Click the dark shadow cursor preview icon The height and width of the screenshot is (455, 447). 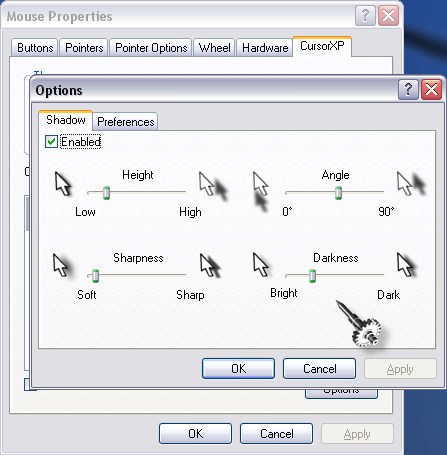point(406,265)
